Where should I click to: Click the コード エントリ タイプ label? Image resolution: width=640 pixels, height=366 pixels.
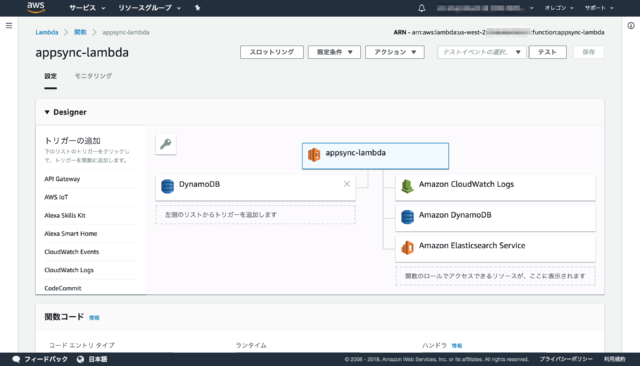pyautogui.click(x=82, y=345)
